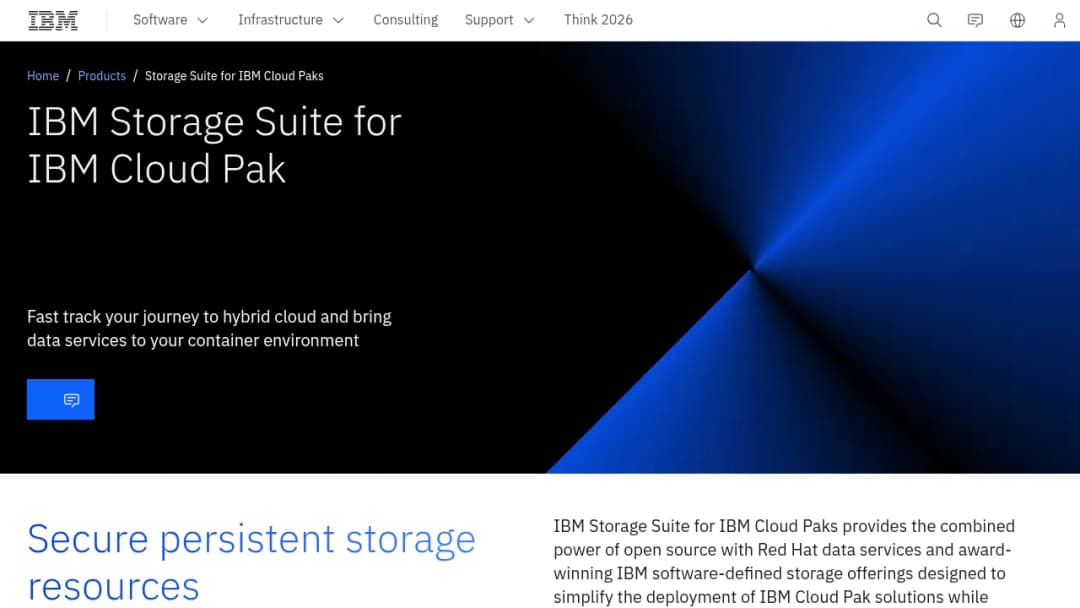This screenshot has height=608, width=1080.
Task: Open the globe region selector icon
Action: point(1017,20)
